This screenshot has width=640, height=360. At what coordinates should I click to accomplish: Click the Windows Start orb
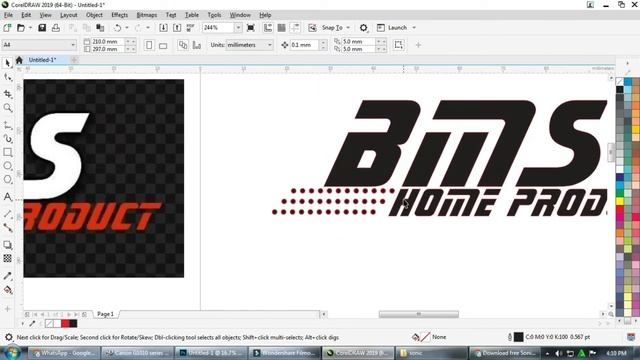click(x=11, y=353)
